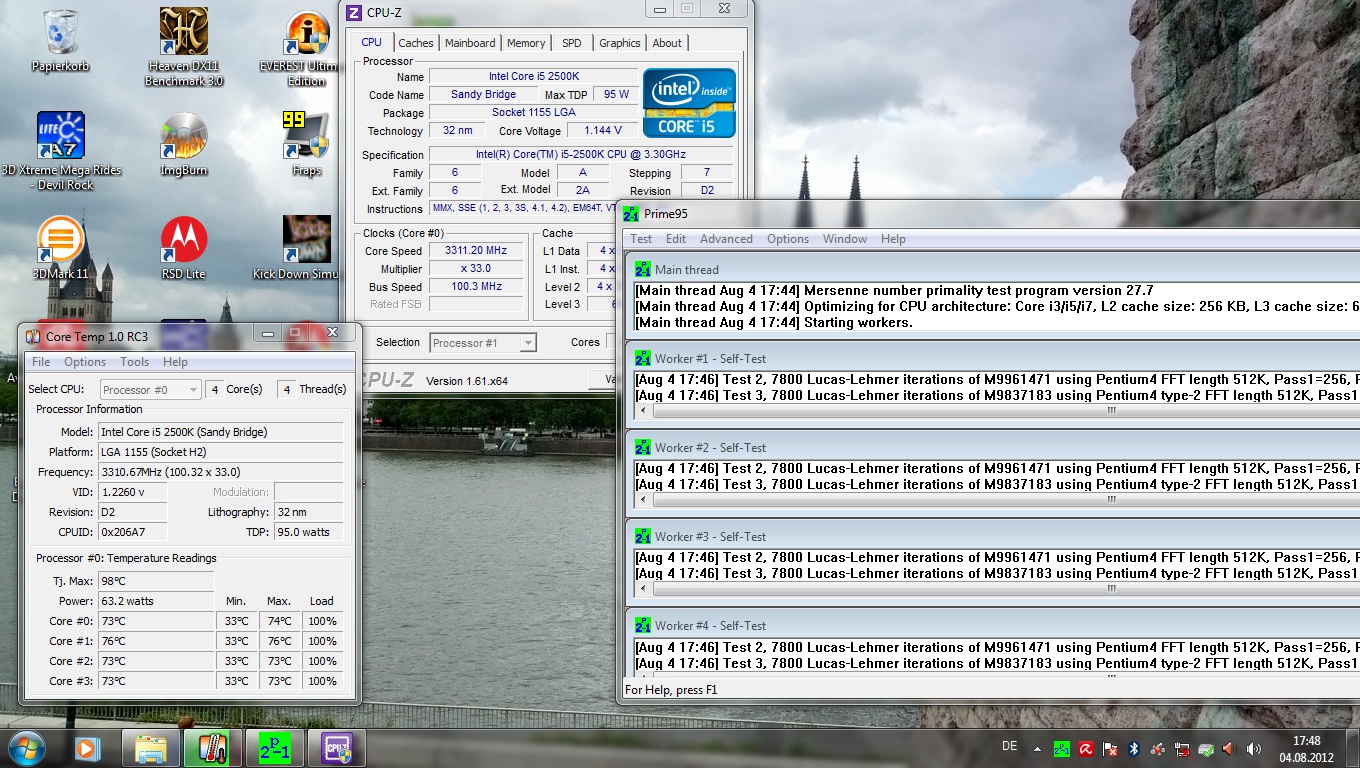Image resolution: width=1360 pixels, height=768 pixels.
Task: Switch to Core Temp taskbar button
Action: tap(212, 748)
